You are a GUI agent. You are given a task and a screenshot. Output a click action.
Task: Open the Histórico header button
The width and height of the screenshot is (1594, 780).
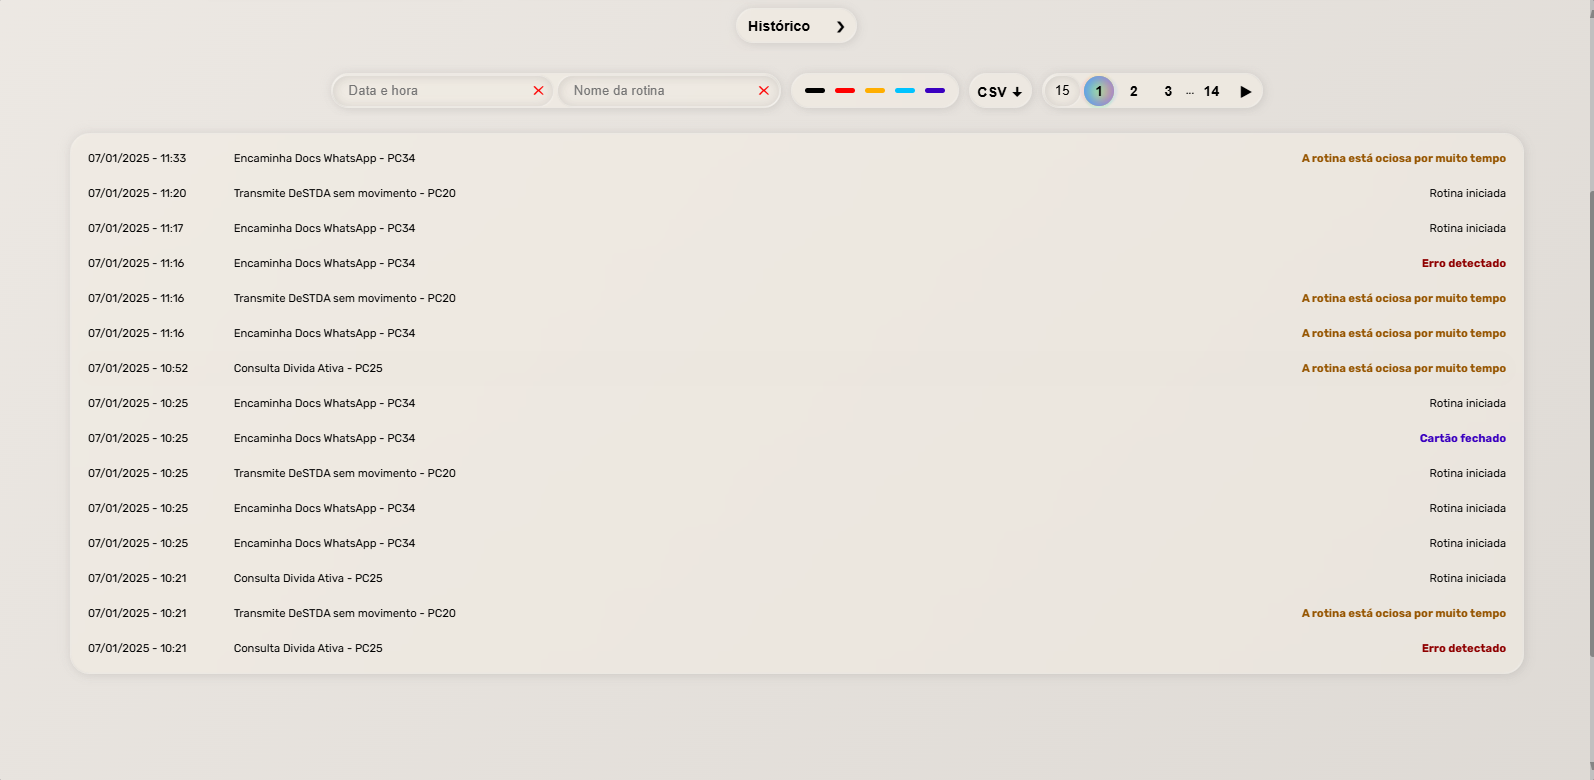pyautogui.click(x=779, y=26)
